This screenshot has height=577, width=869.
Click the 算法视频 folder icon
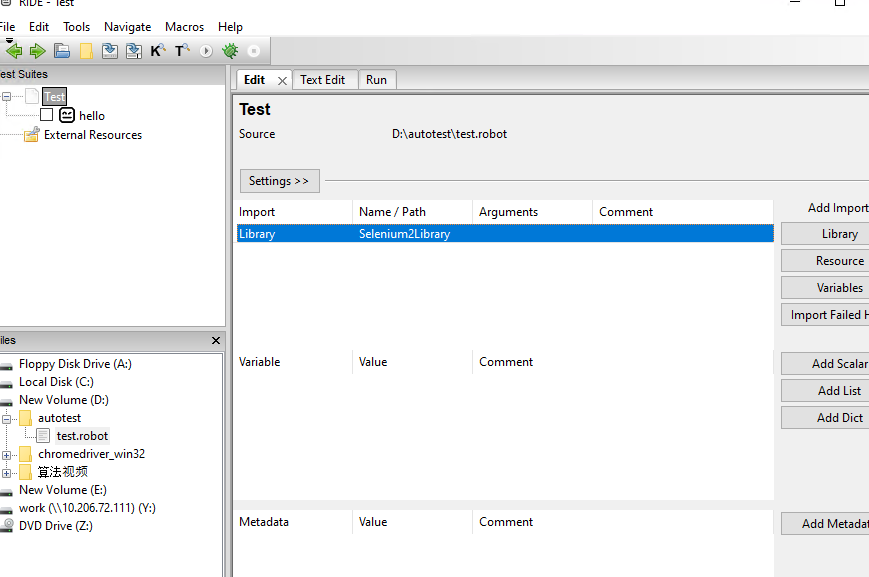tap(25, 472)
